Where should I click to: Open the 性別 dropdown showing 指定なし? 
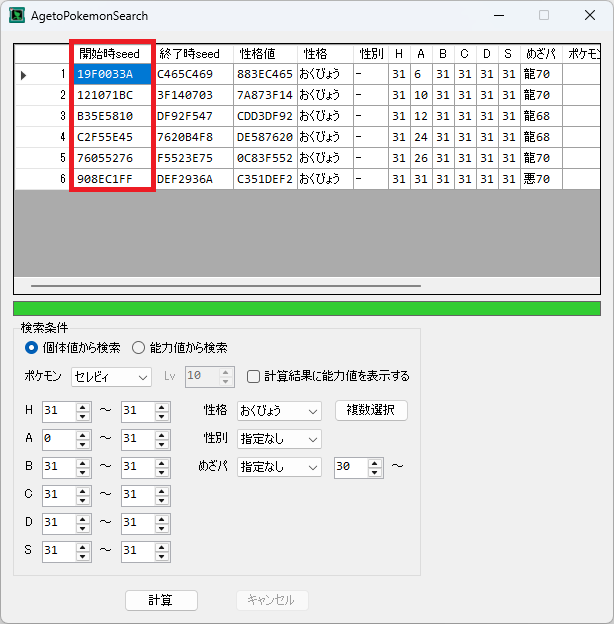tap(279, 439)
